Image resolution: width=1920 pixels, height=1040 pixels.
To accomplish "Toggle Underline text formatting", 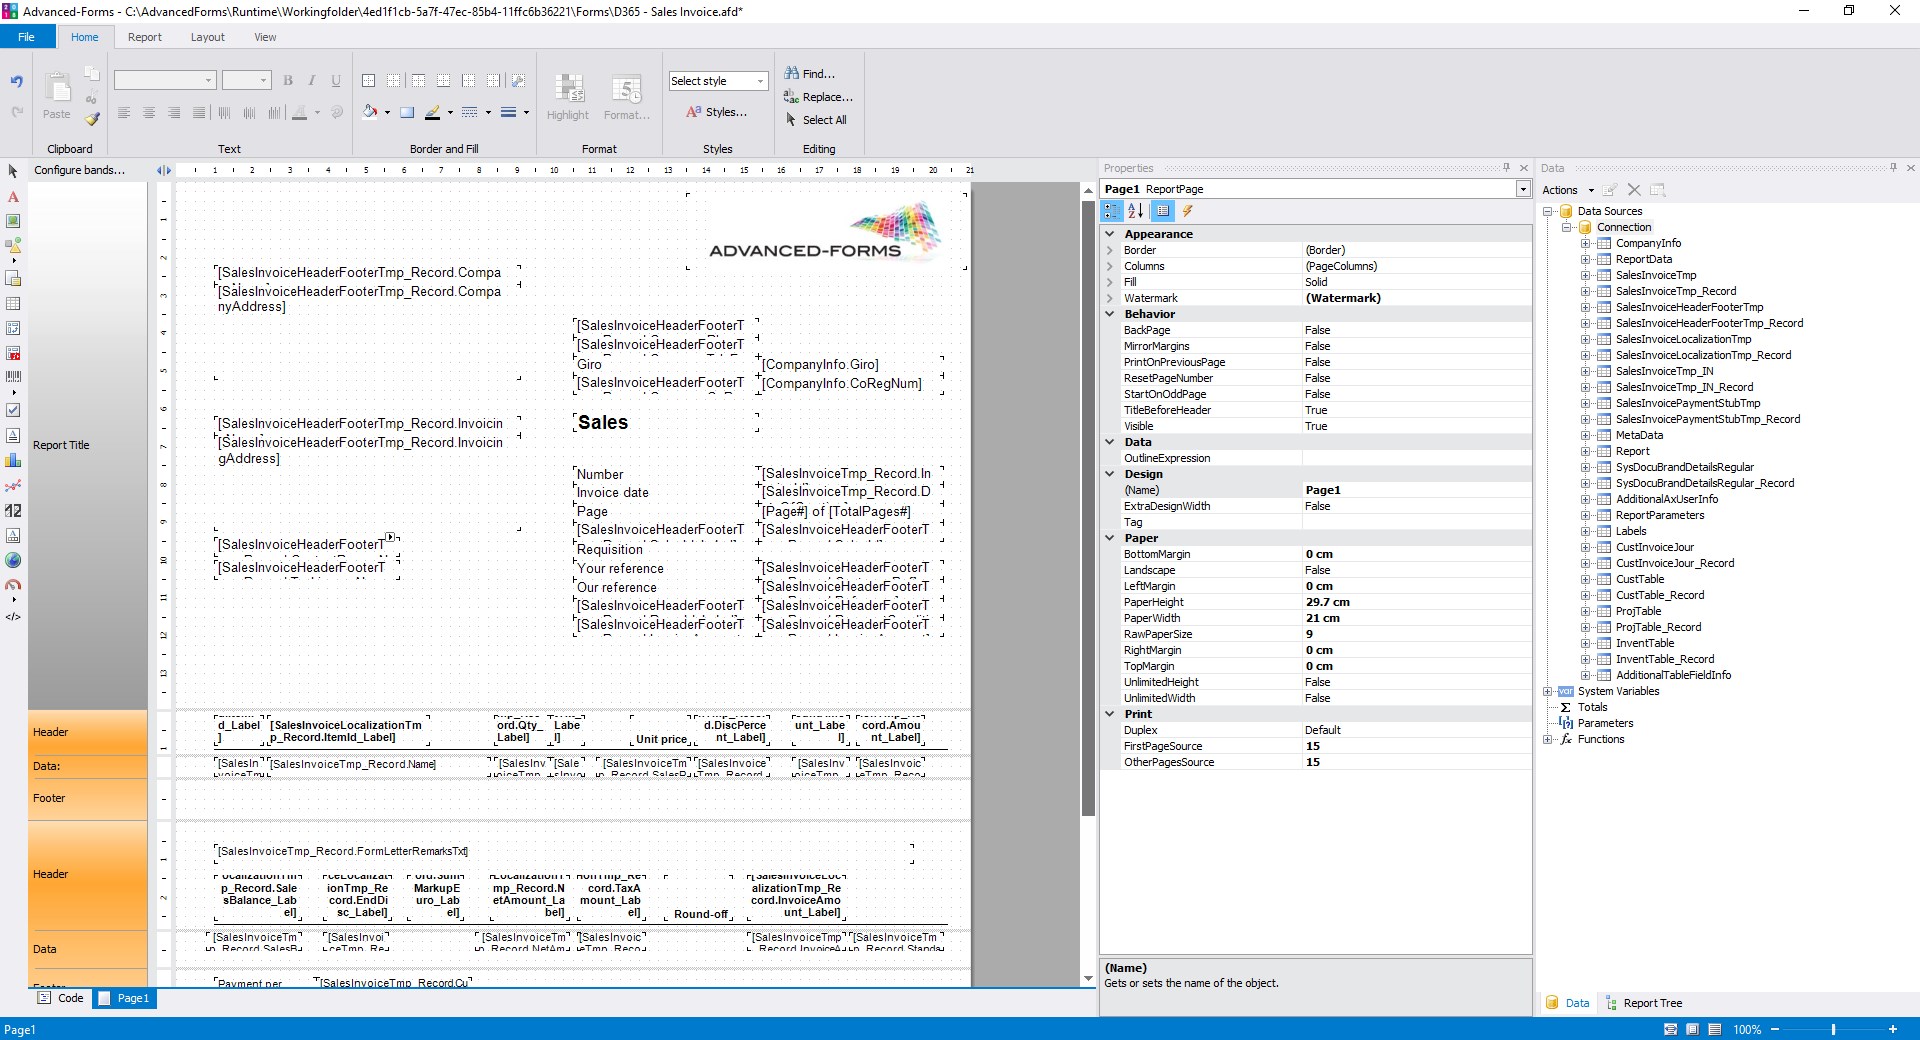I will click(x=336, y=81).
